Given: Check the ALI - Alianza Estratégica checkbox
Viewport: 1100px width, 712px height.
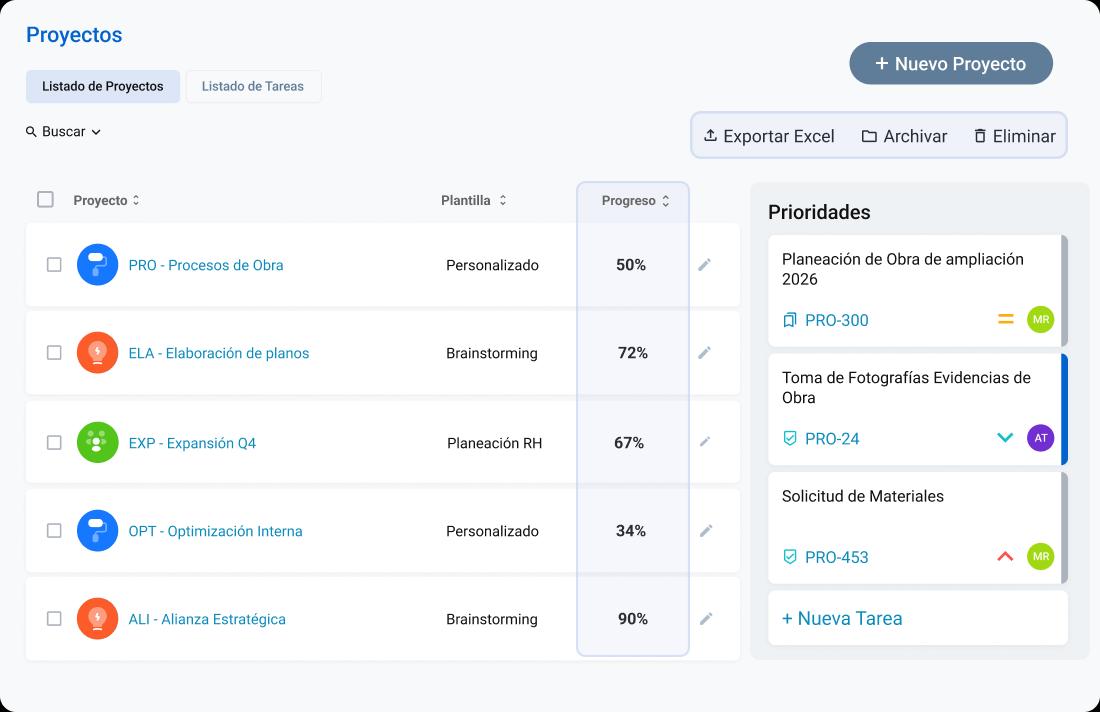Looking at the screenshot, I should (x=54, y=618).
